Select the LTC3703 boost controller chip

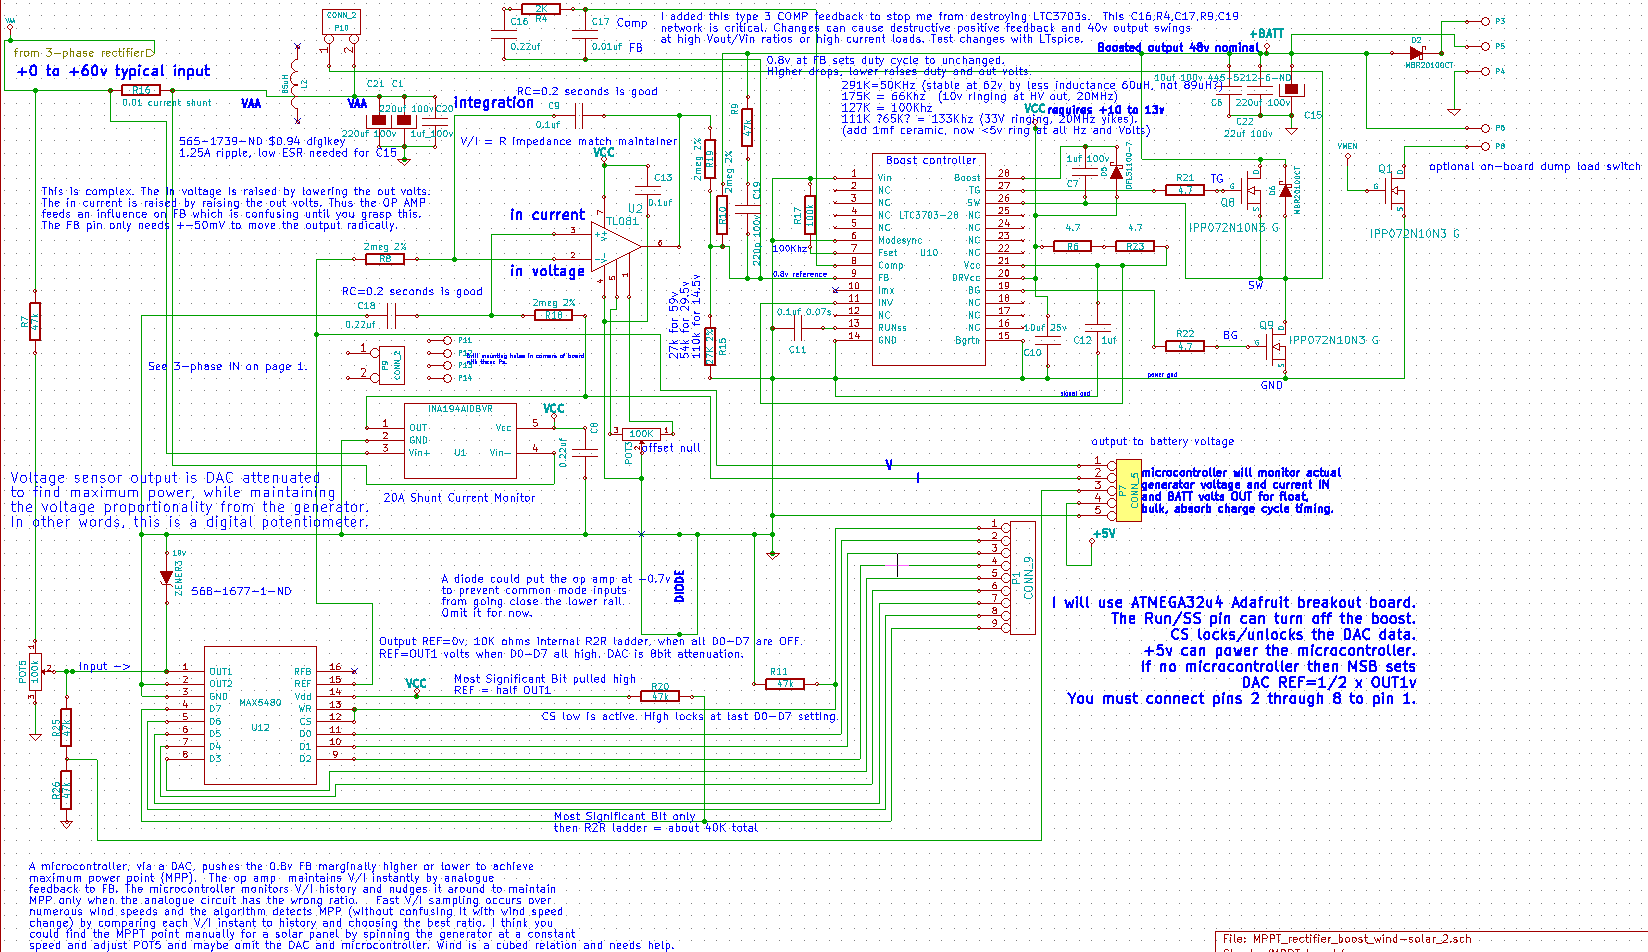tap(930, 260)
